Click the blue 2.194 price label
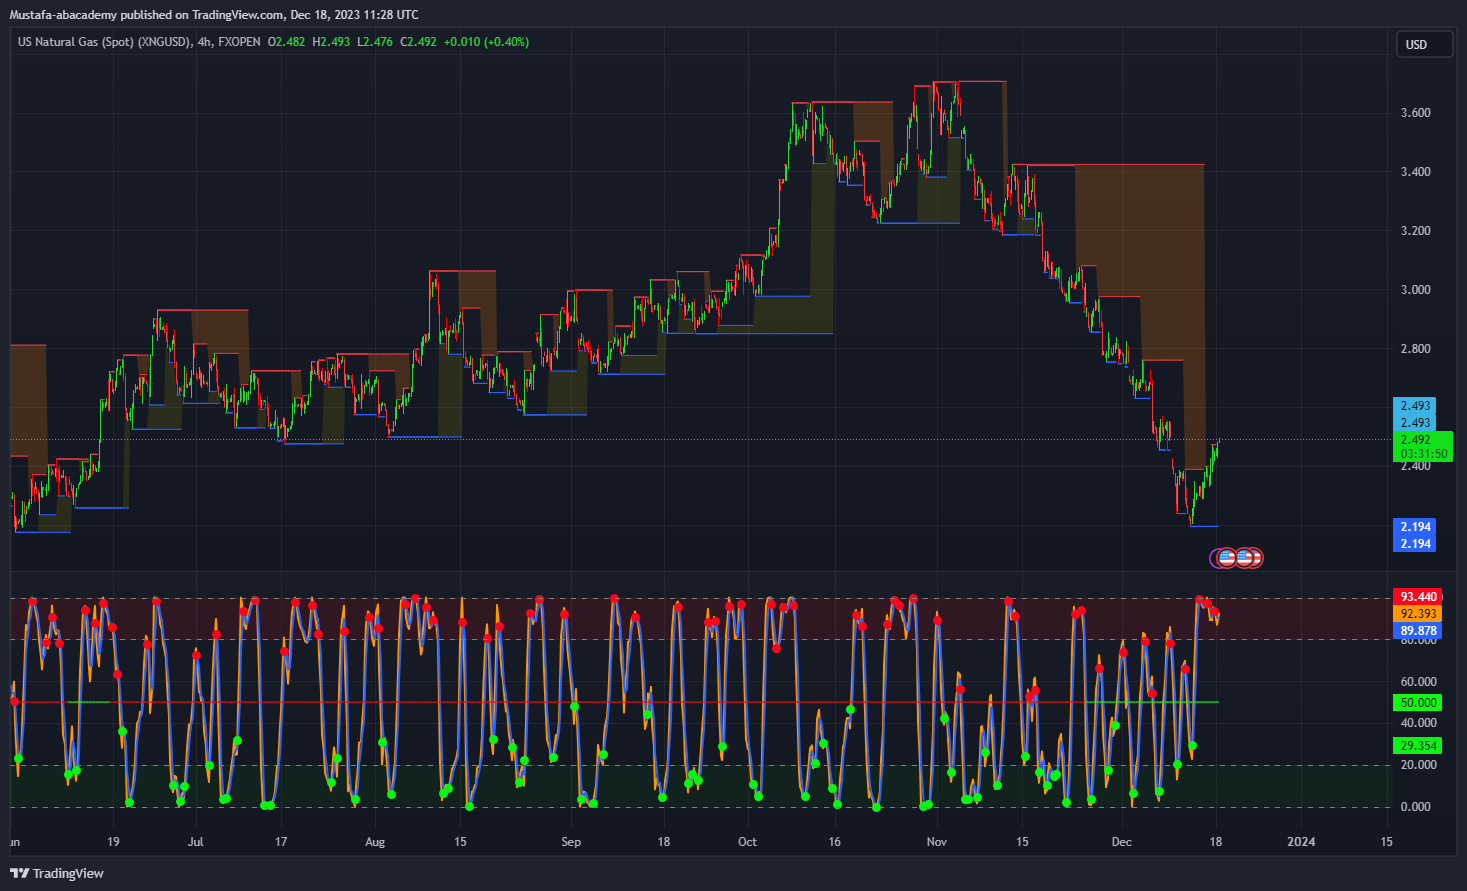 pyautogui.click(x=1415, y=526)
